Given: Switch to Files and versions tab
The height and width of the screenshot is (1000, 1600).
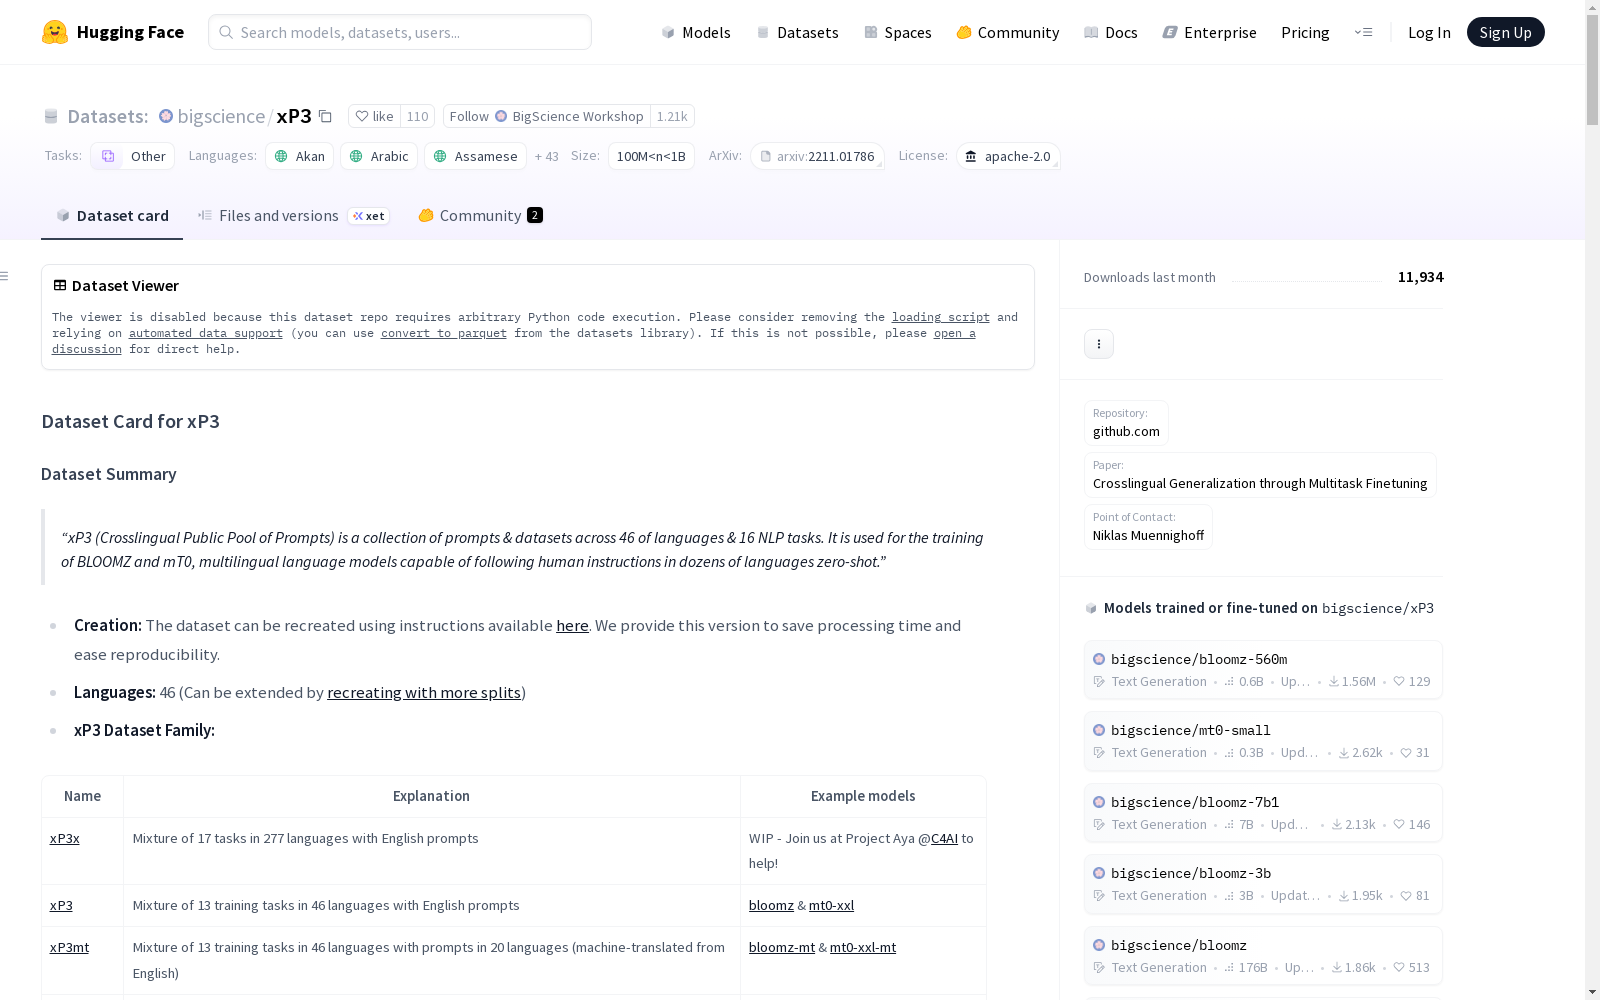Looking at the screenshot, I should click(293, 215).
